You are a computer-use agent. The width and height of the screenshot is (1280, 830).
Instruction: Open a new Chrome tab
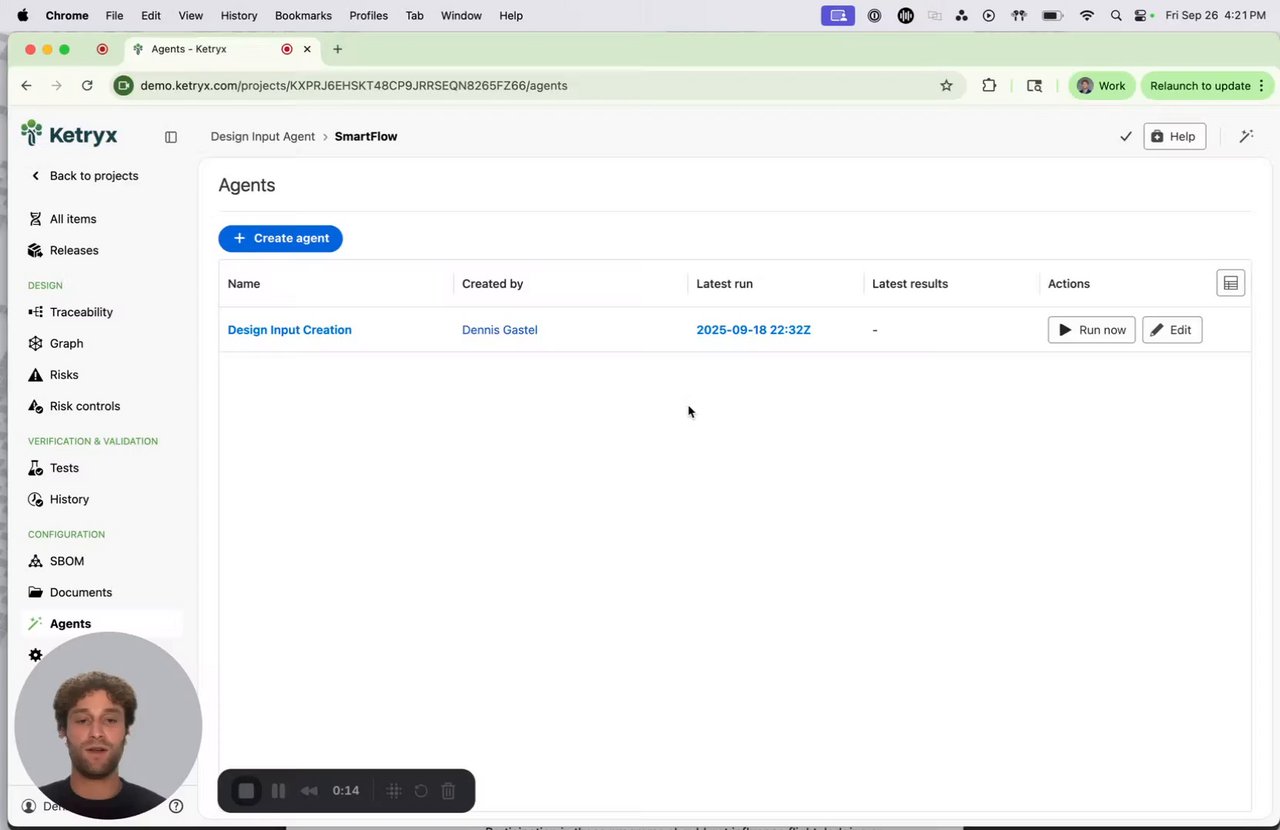tap(337, 49)
